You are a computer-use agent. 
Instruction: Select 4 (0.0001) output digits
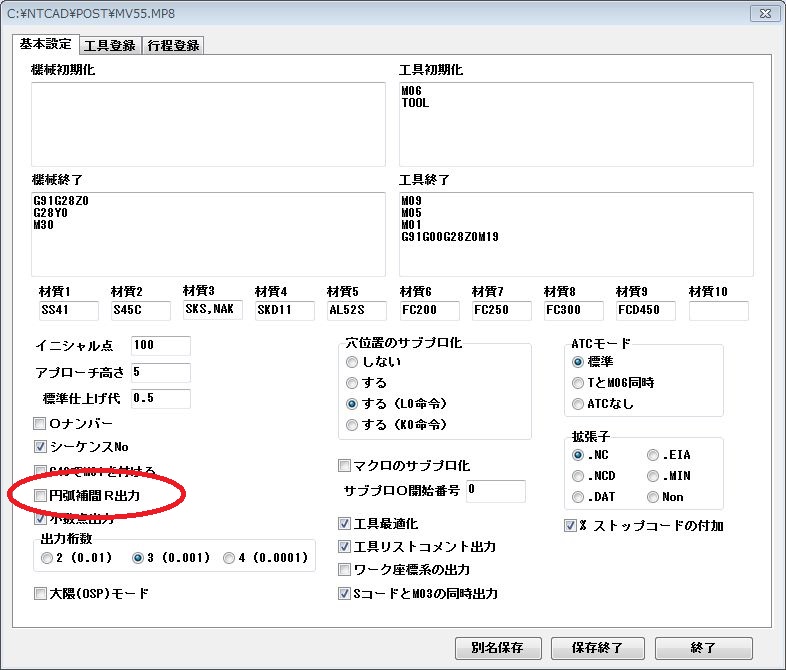229,558
